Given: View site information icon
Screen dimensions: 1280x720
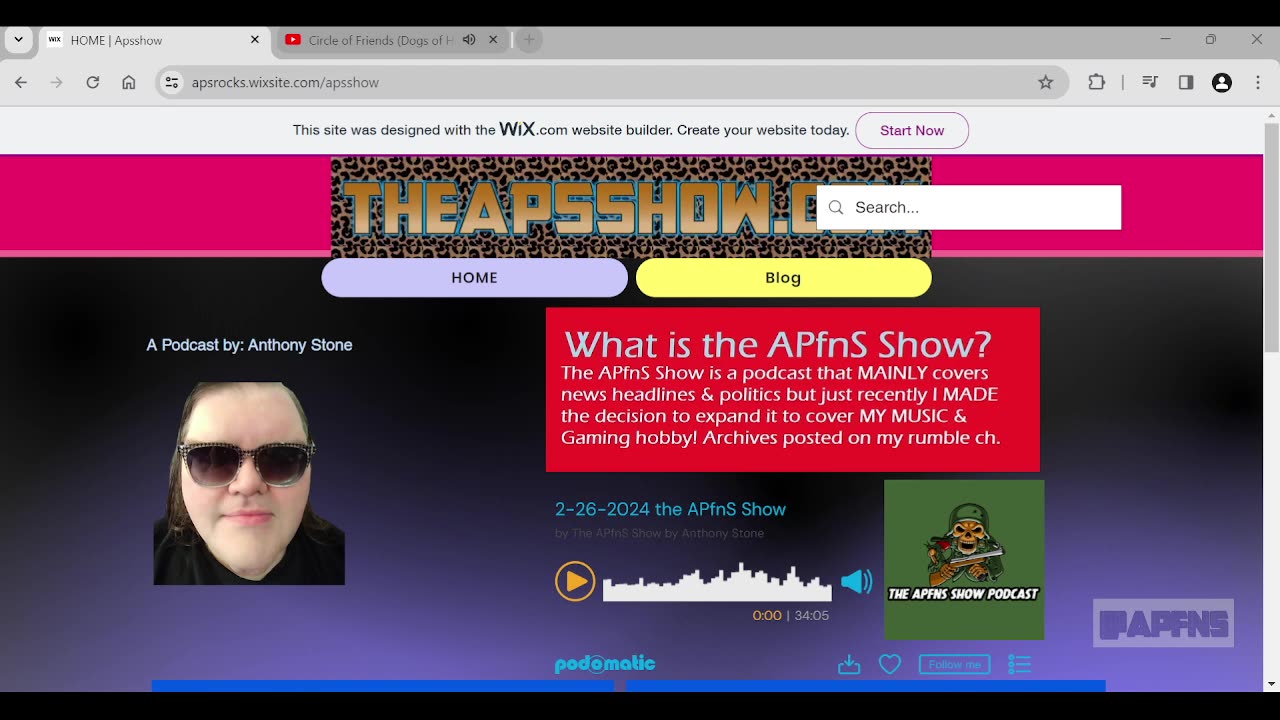Looking at the screenshot, I should 172,82.
